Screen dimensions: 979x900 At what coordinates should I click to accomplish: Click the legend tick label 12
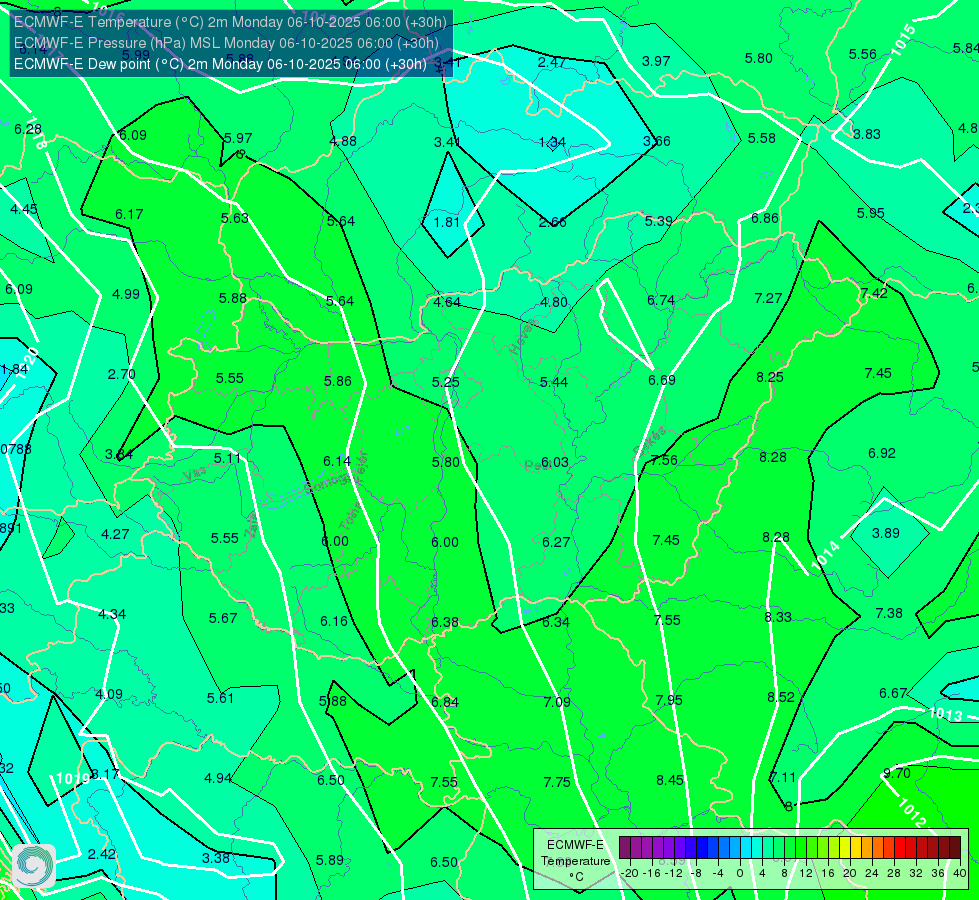tap(806, 873)
